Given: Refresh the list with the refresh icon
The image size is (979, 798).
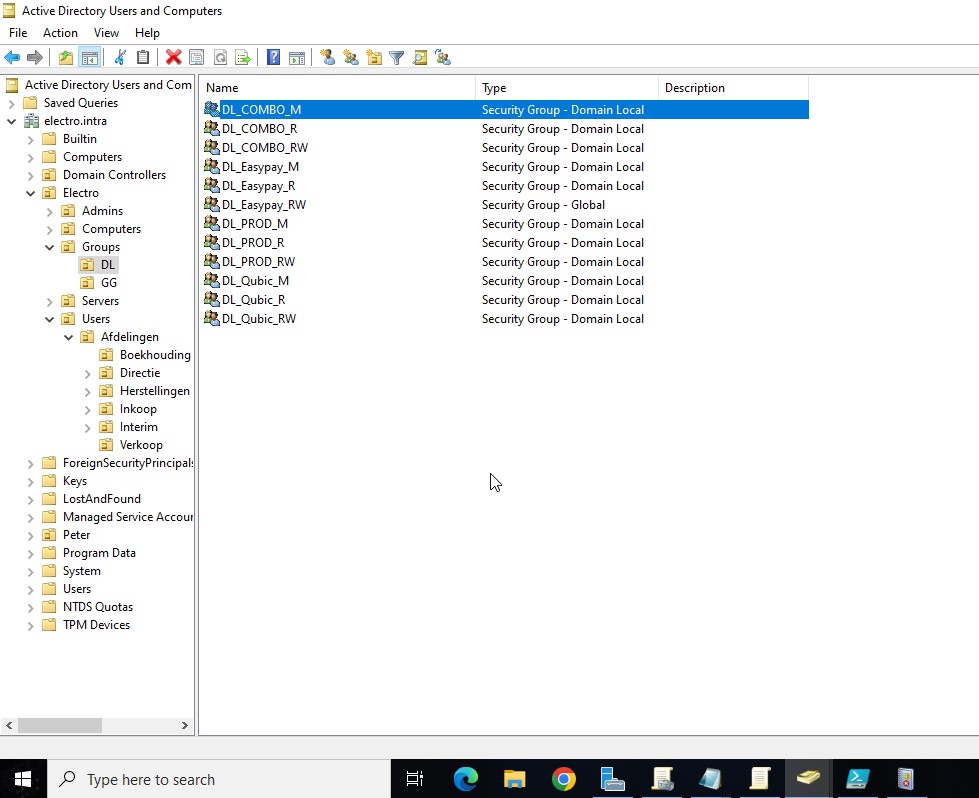Looking at the screenshot, I should click(x=220, y=57).
